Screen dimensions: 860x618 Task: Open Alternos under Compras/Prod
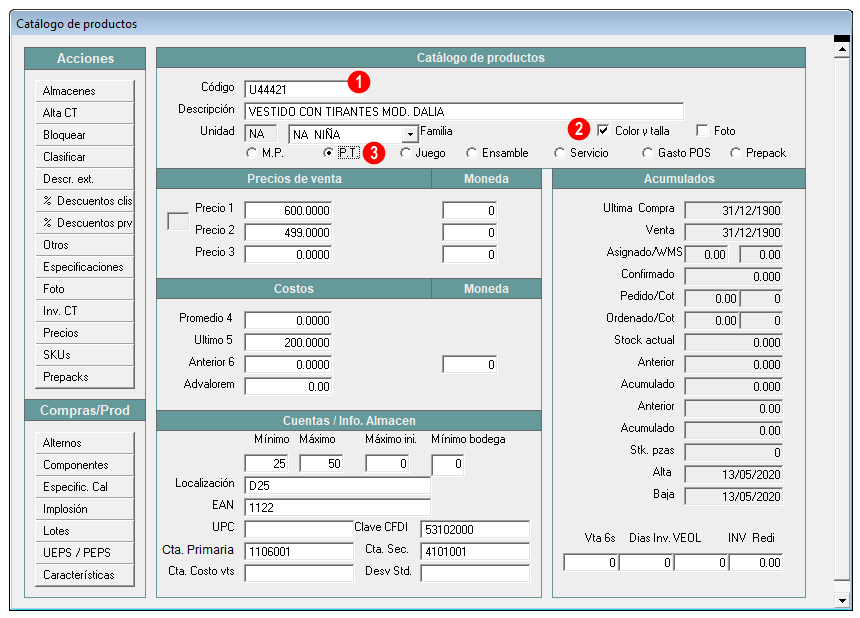pyautogui.click(x=84, y=443)
